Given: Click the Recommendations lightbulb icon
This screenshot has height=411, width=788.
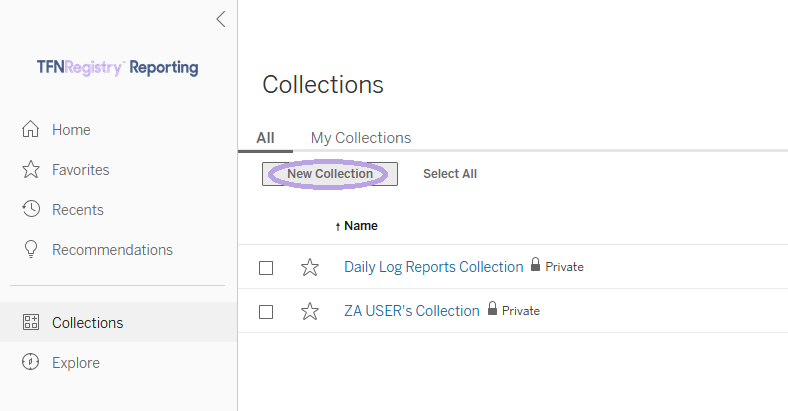Looking at the screenshot, I should coord(31,249).
